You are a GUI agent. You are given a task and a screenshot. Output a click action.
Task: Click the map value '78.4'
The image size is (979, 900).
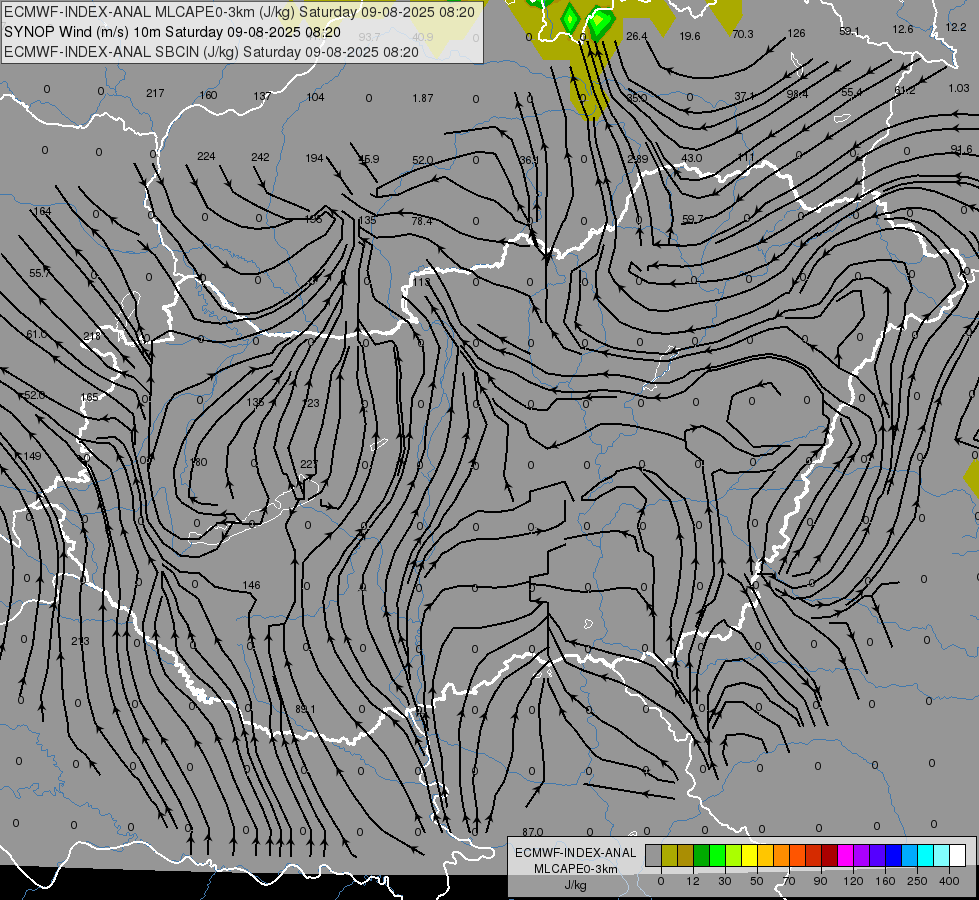(421, 221)
